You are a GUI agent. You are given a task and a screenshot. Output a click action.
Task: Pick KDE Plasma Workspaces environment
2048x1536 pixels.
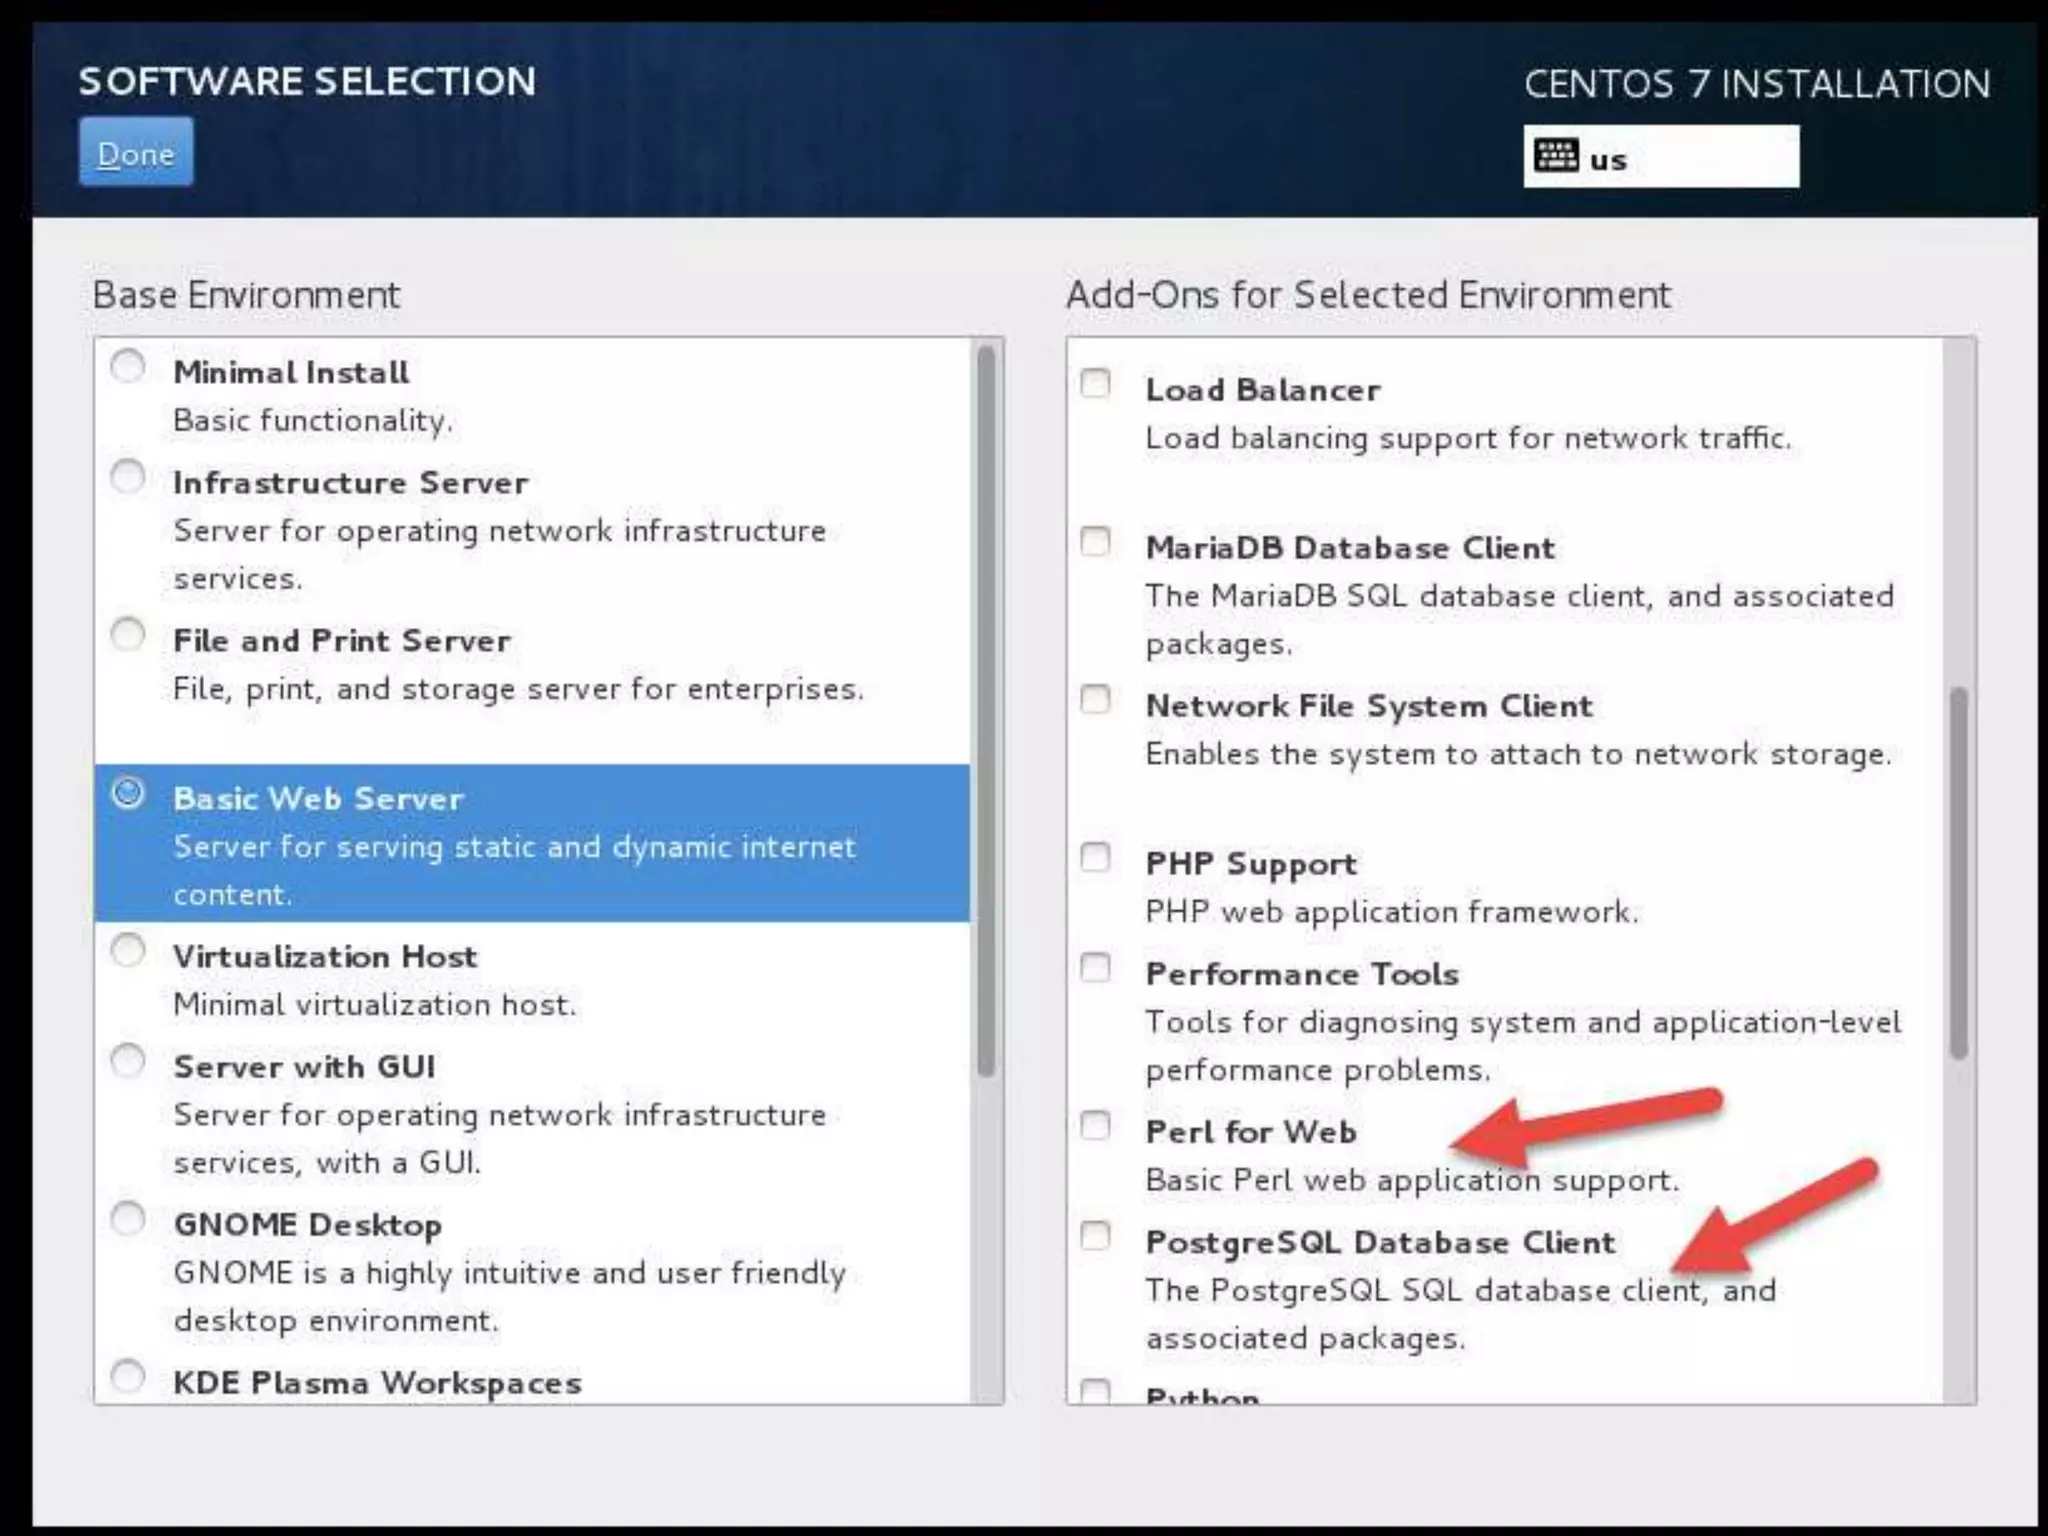click(x=128, y=1377)
